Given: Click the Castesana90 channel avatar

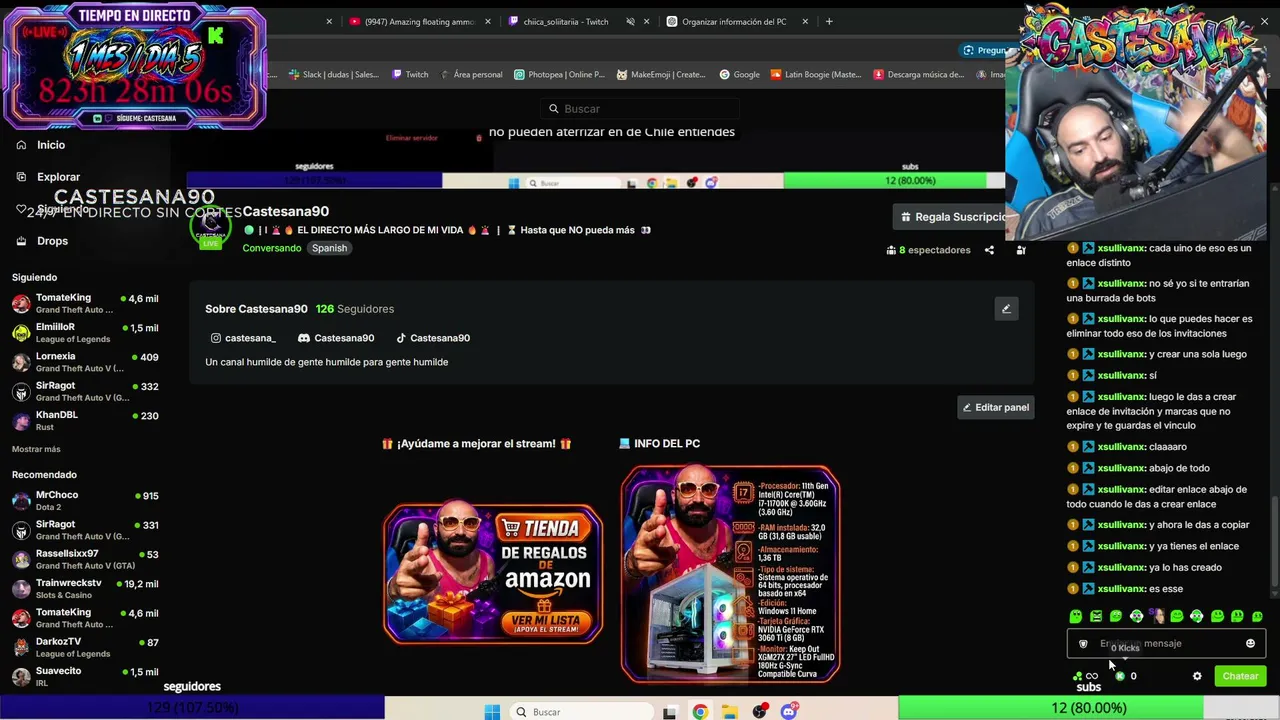Looking at the screenshot, I should pos(210,228).
